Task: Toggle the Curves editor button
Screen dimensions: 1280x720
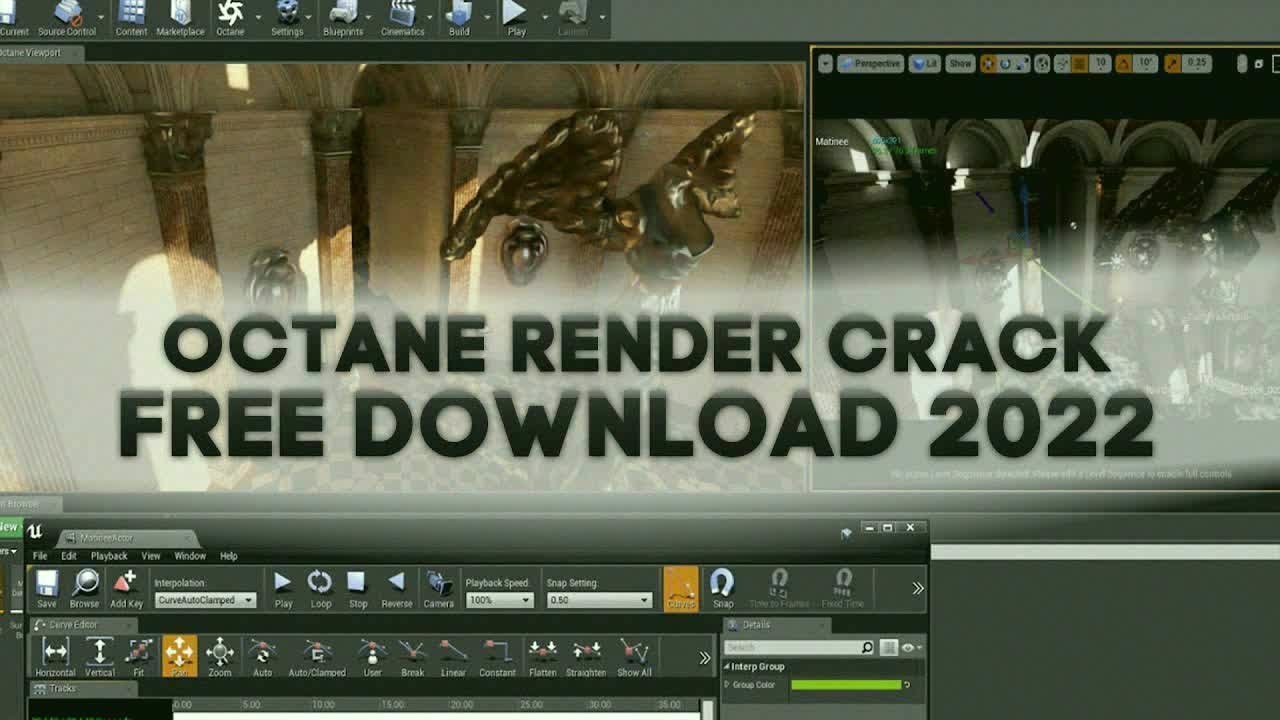Action: [x=681, y=589]
